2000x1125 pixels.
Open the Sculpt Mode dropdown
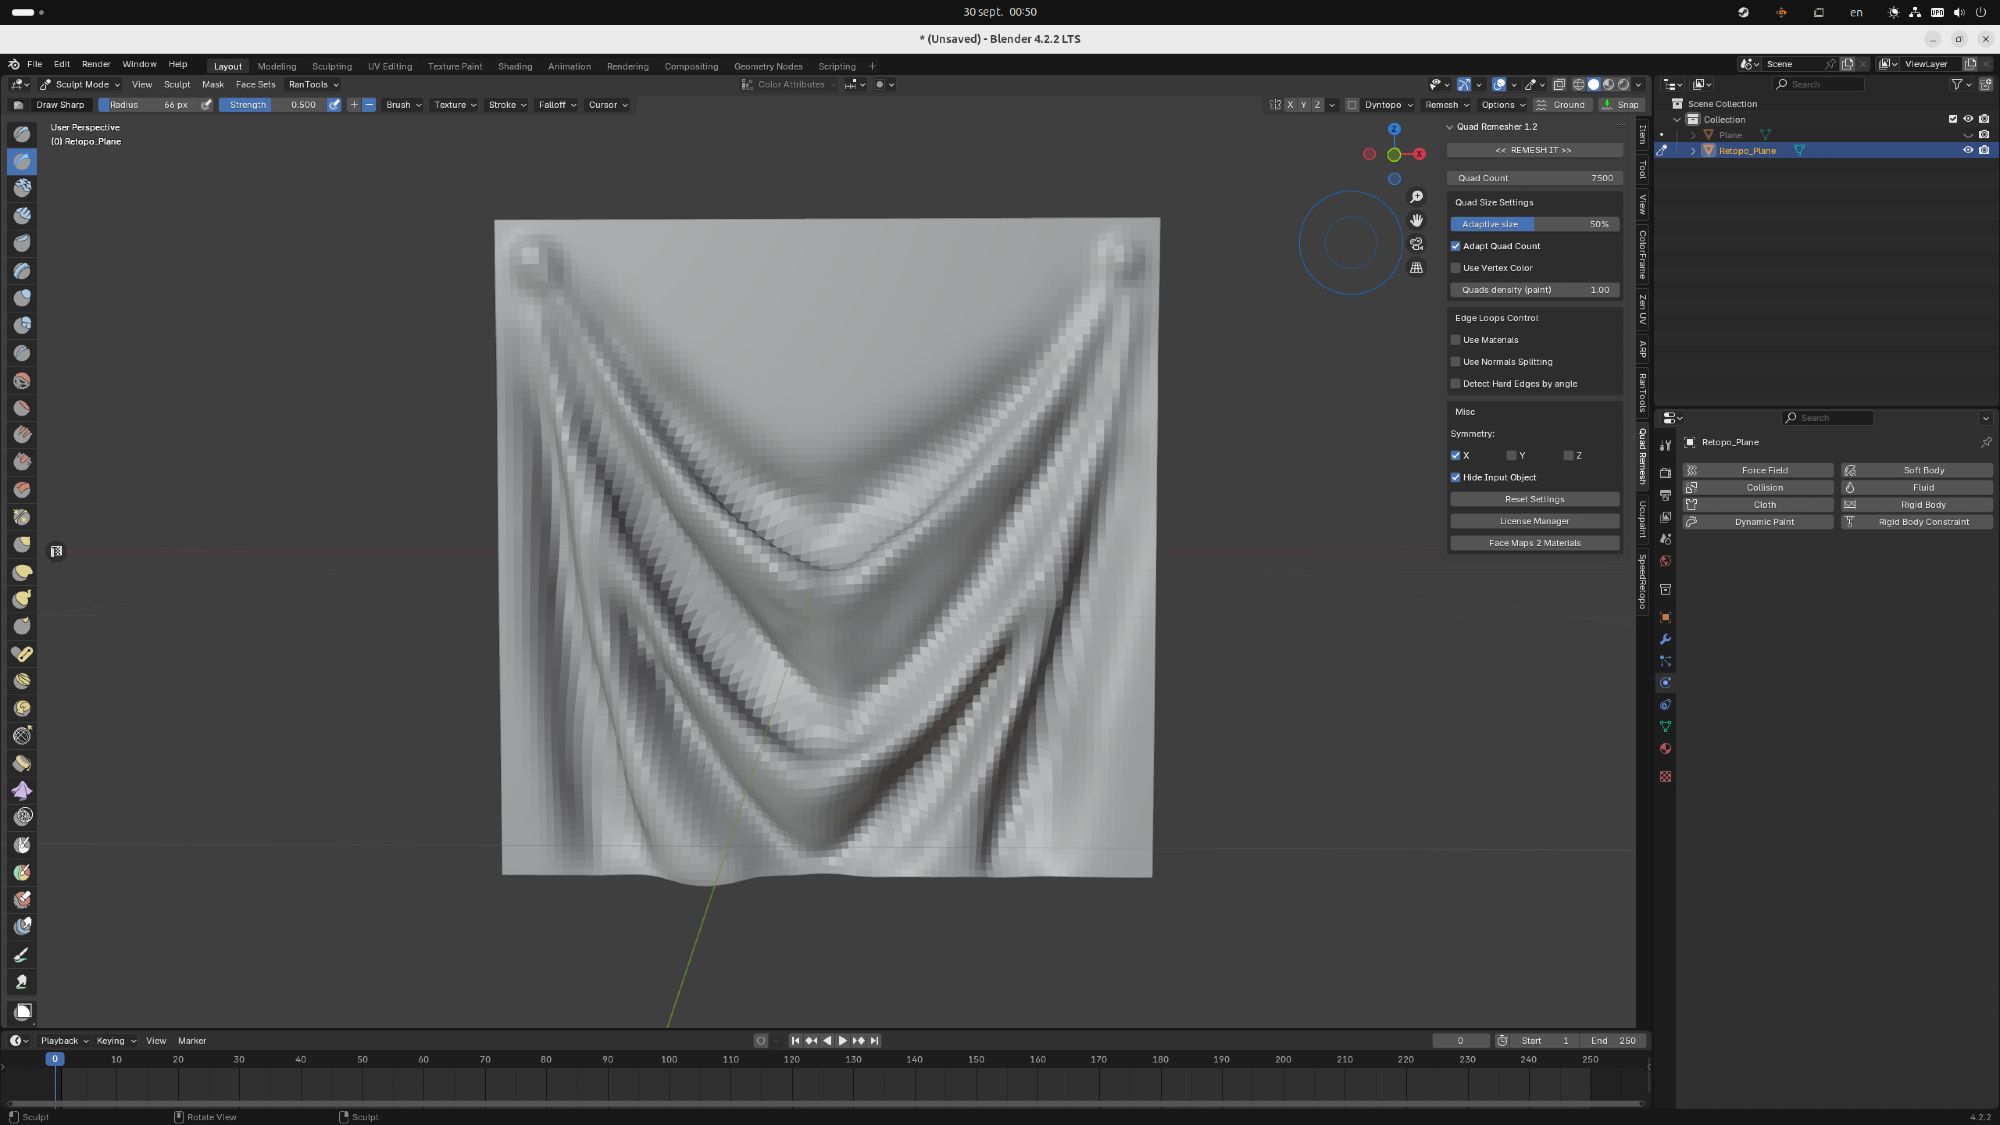(80, 85)
